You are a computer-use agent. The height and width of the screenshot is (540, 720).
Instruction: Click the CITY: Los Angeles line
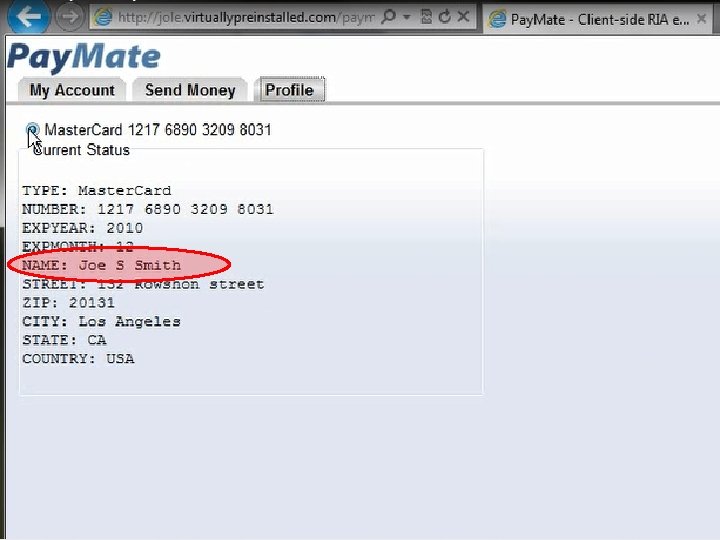[x=101, y=321]
